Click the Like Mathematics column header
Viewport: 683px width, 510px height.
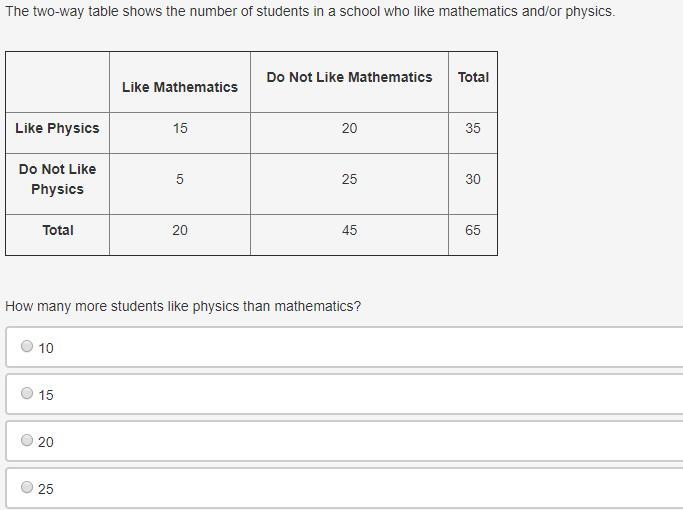180,87
